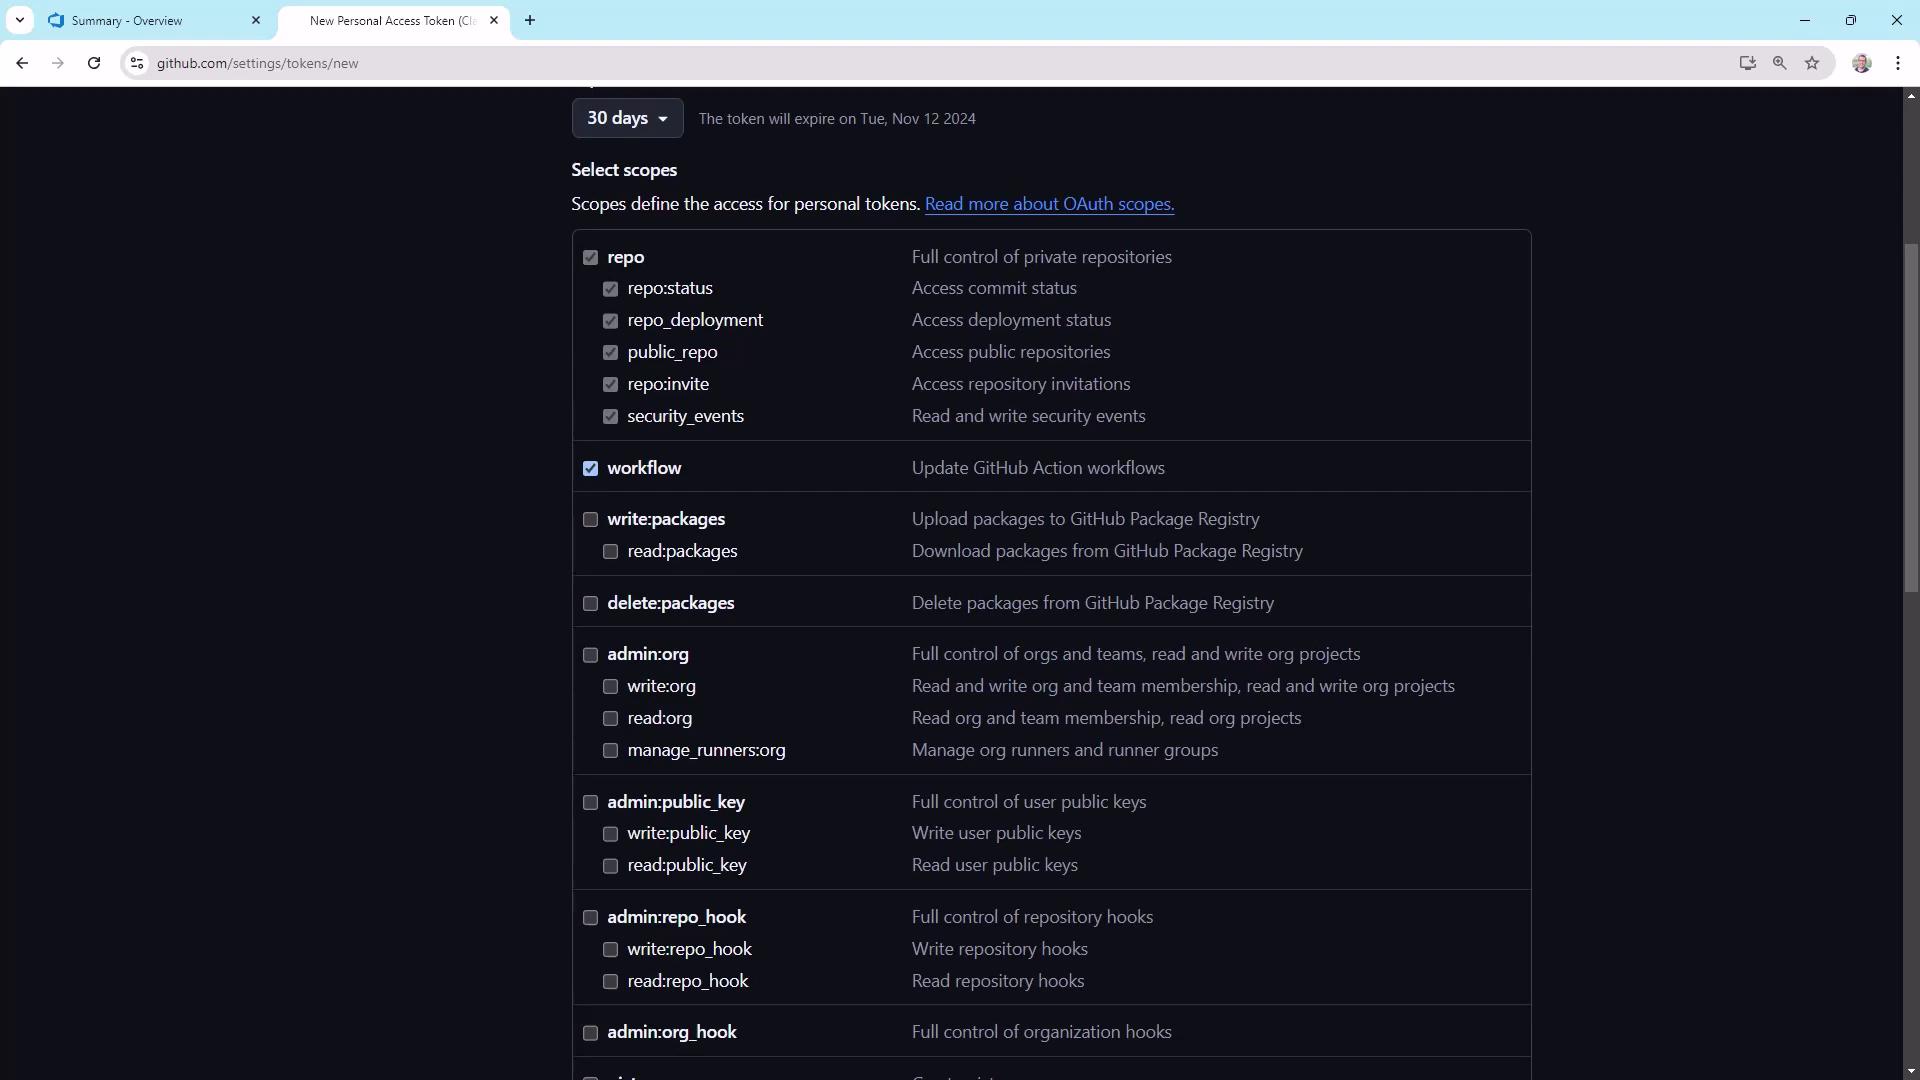Reload the GitHub token page
The width and height of the screenshot is (1920, 1080).
[94, 63]
